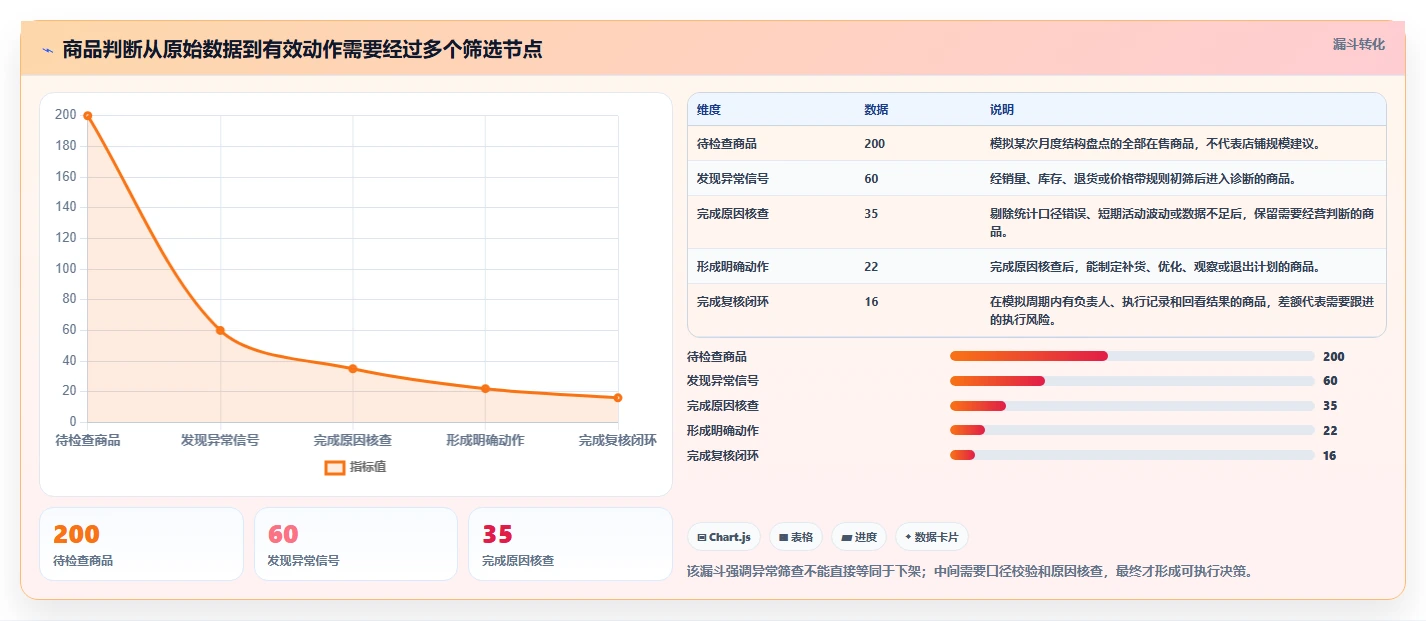Image resolution: width=1426 pixels, height=621 pixels.
Task: Click the 完成复核闭环 progress bar
Action: coord(1132,455)
